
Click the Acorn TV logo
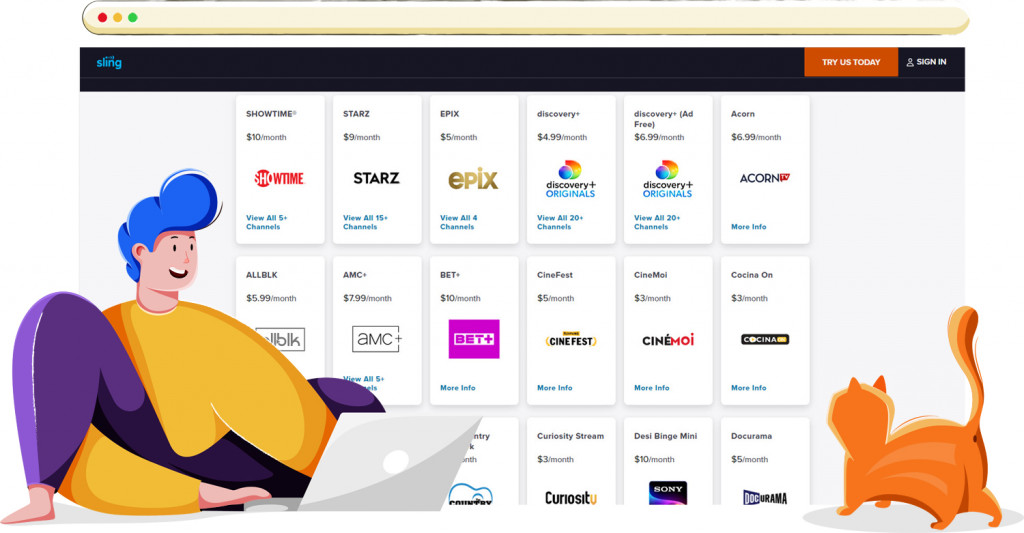point(765,178)
